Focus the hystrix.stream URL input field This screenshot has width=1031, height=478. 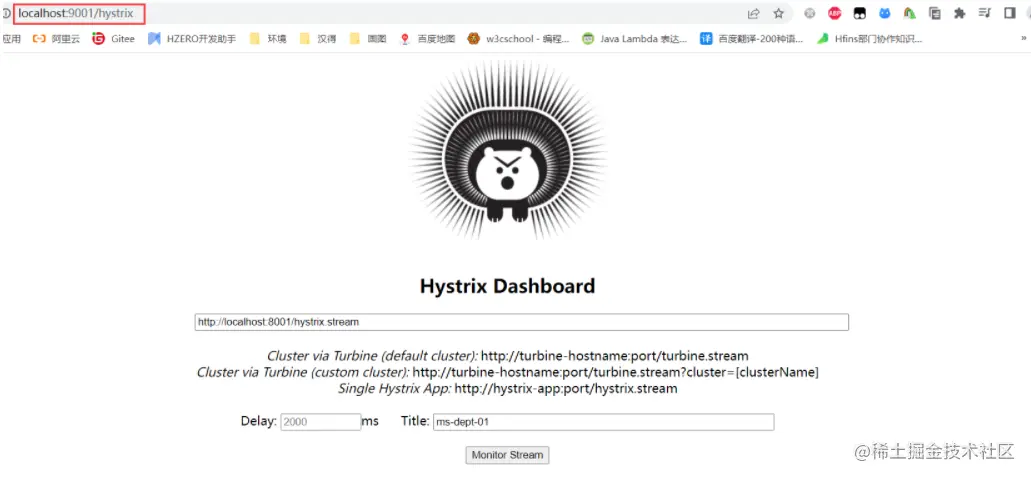[x=521, y=322]
